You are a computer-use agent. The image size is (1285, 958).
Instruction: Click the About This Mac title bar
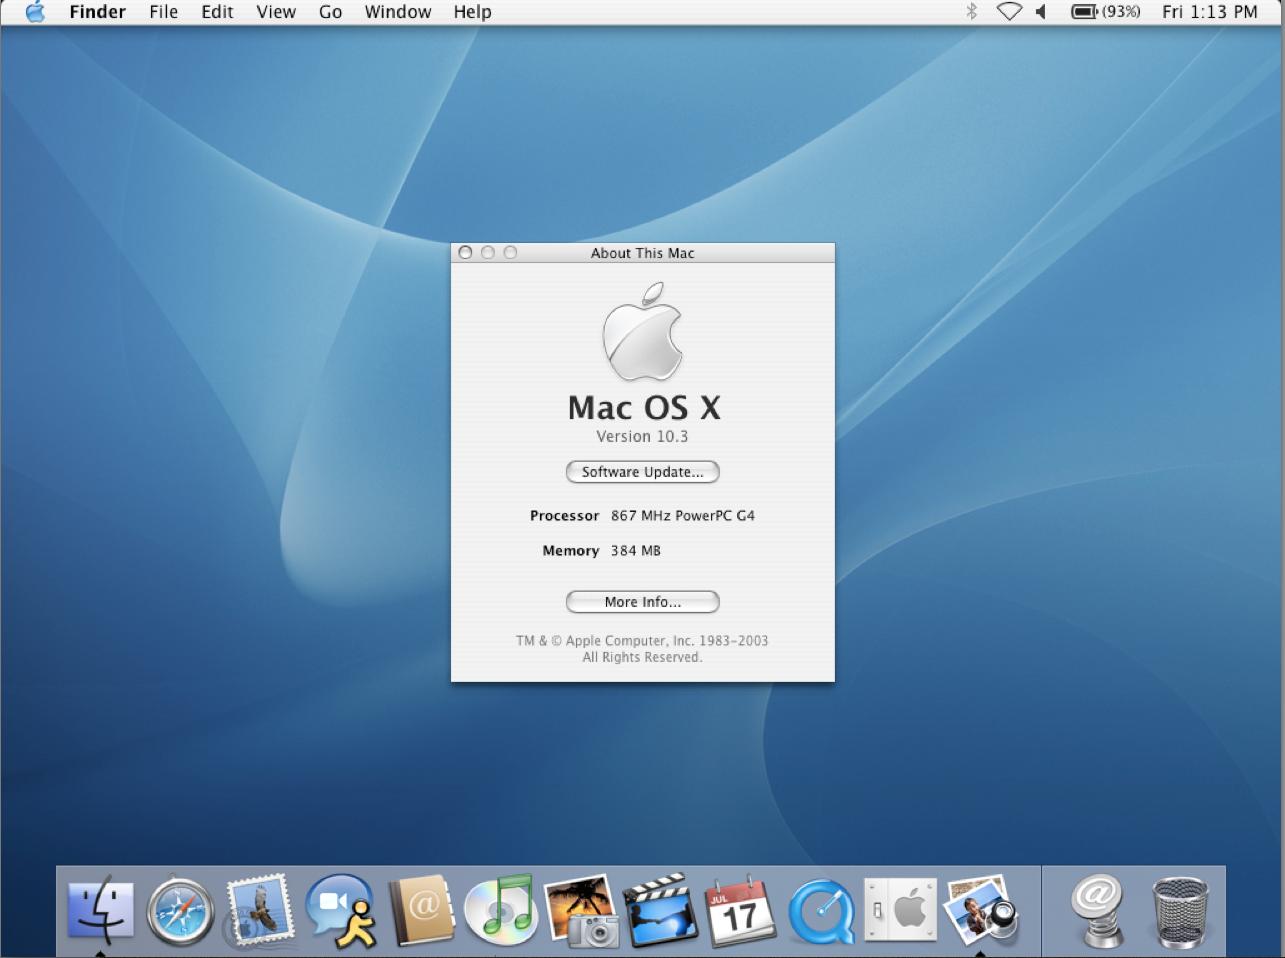[x=642, y=253]
